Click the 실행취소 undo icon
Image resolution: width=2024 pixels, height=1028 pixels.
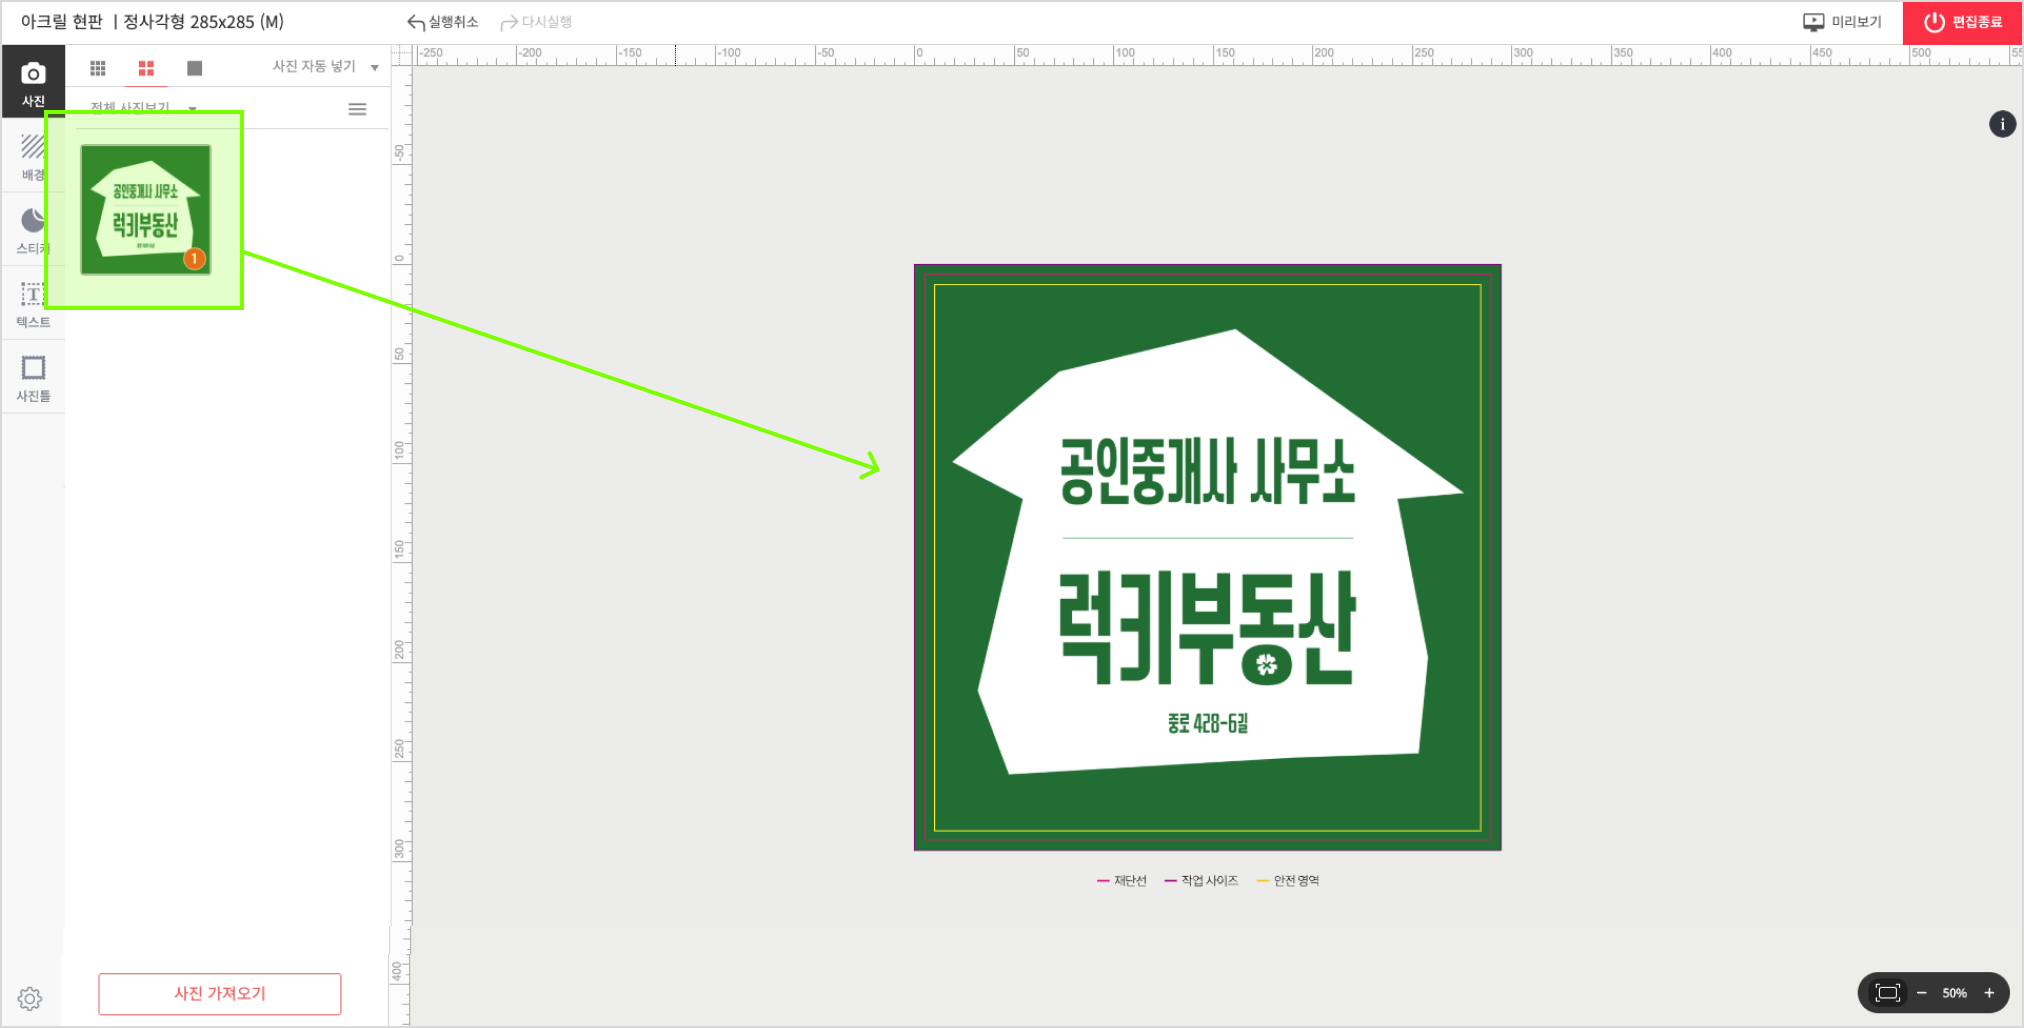point(416,21)
